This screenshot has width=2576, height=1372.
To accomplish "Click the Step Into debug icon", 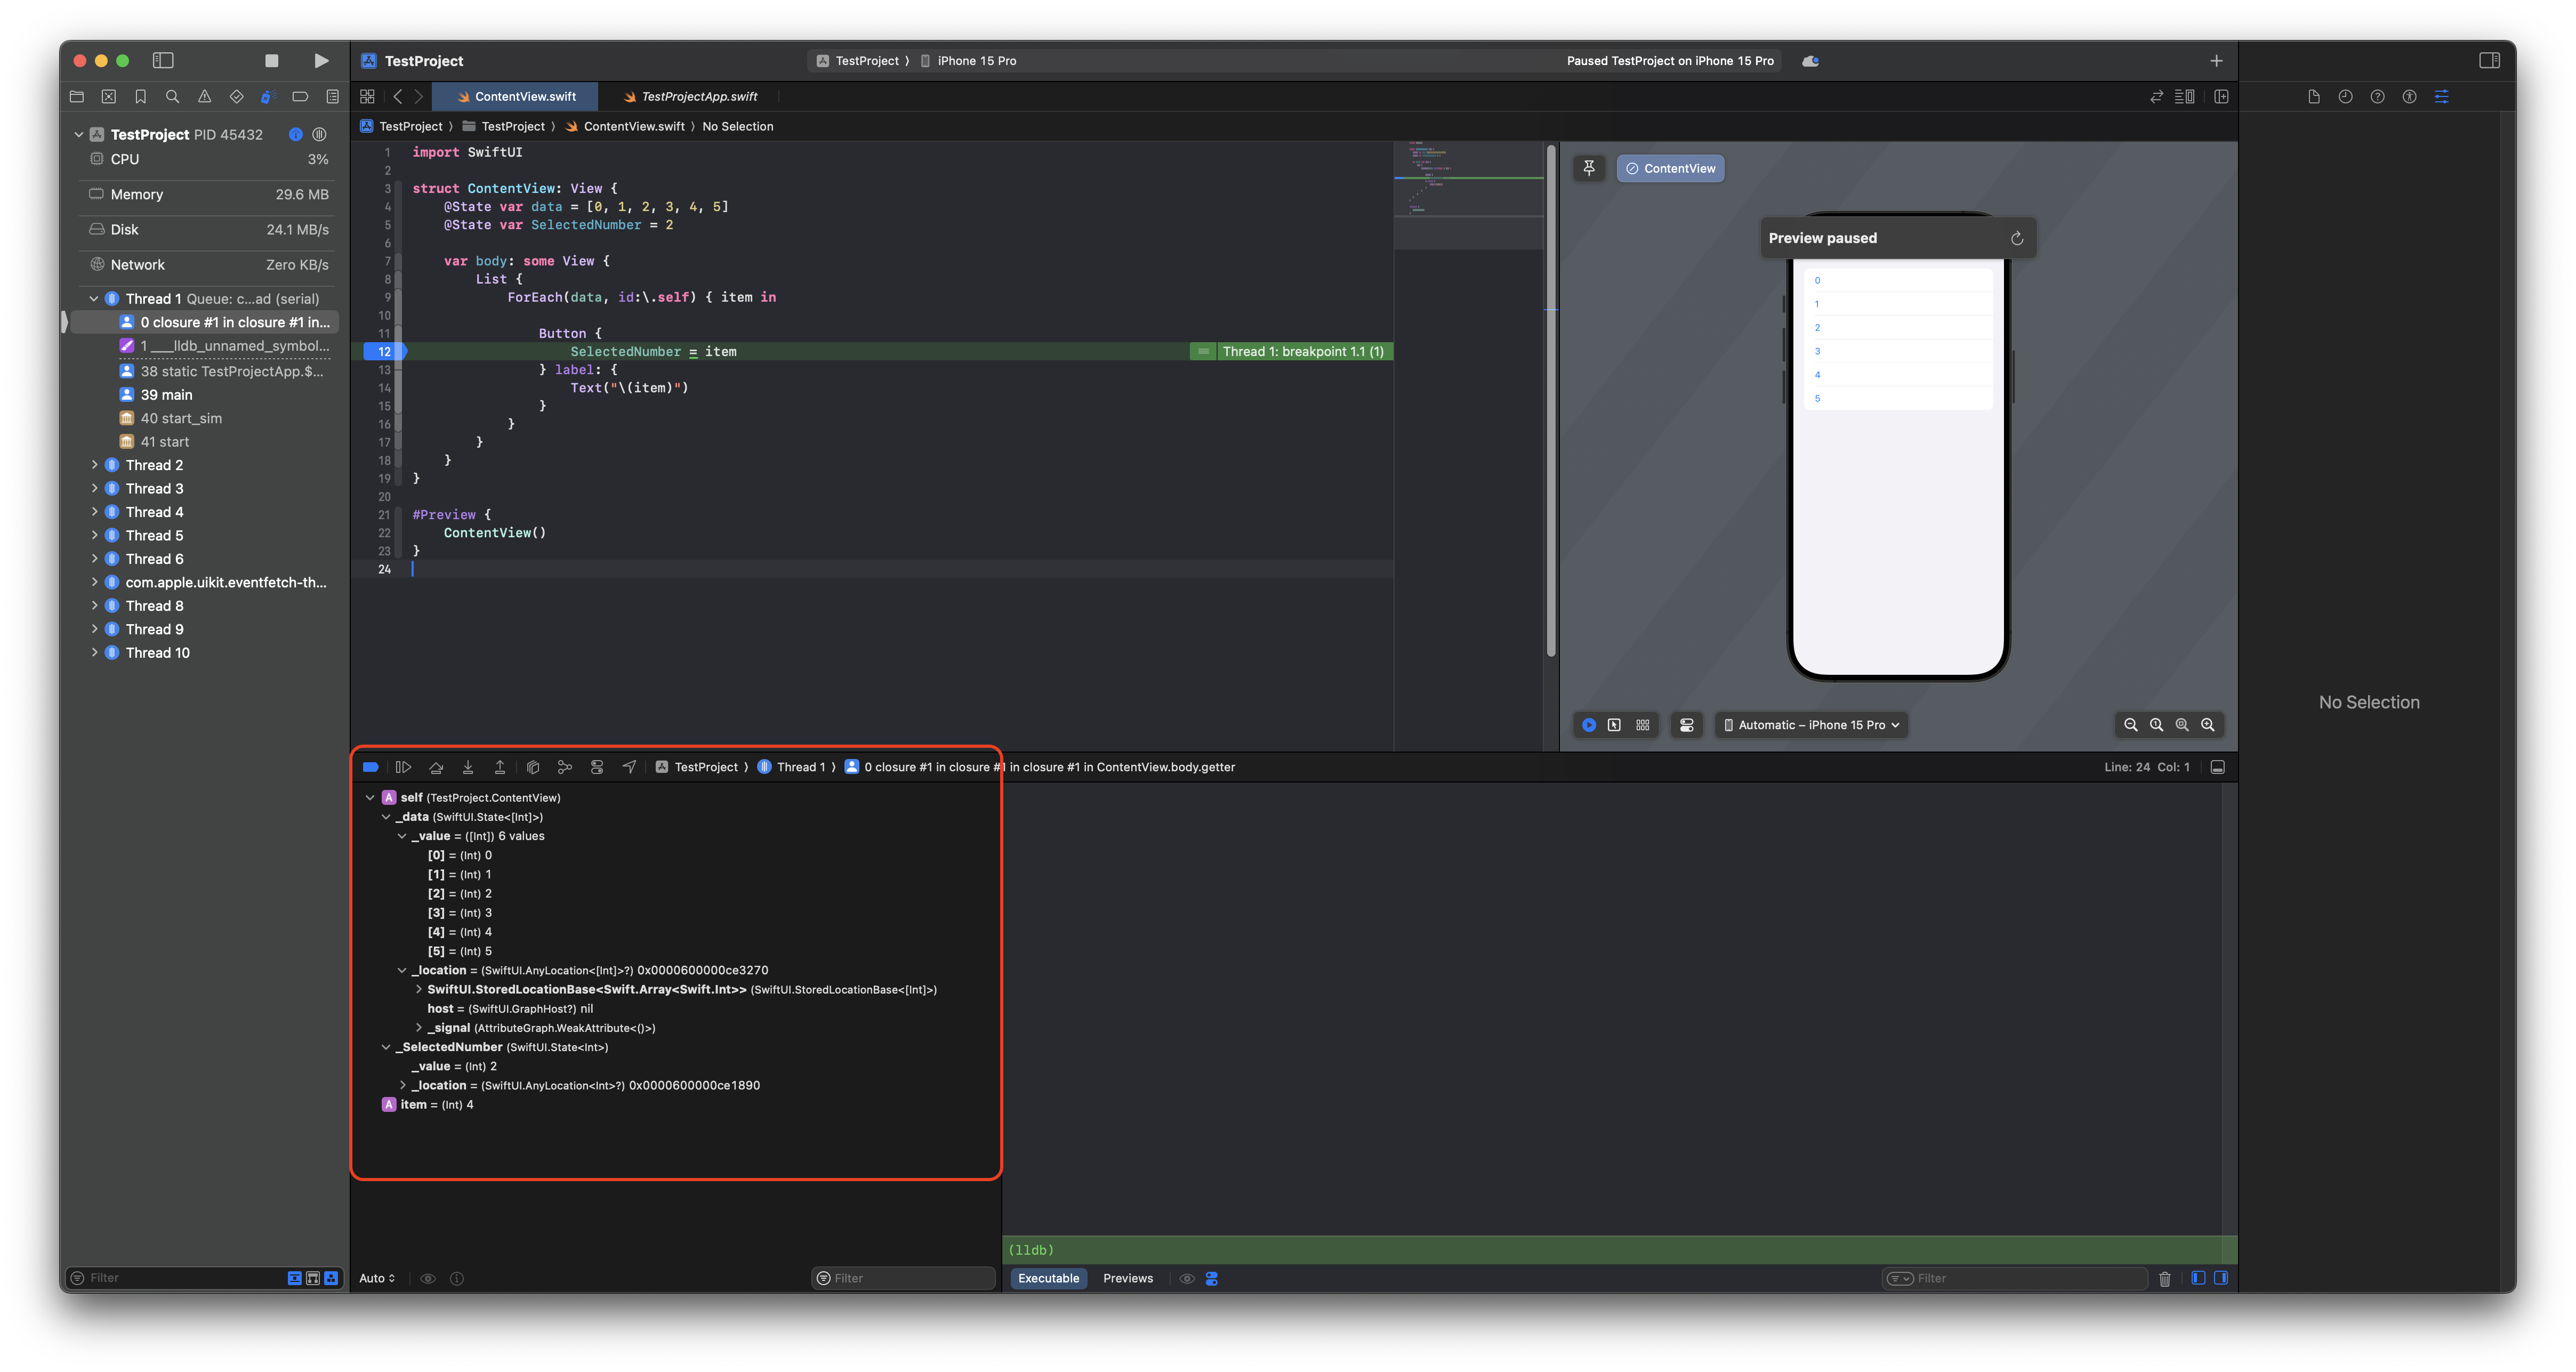I will 468,767.
